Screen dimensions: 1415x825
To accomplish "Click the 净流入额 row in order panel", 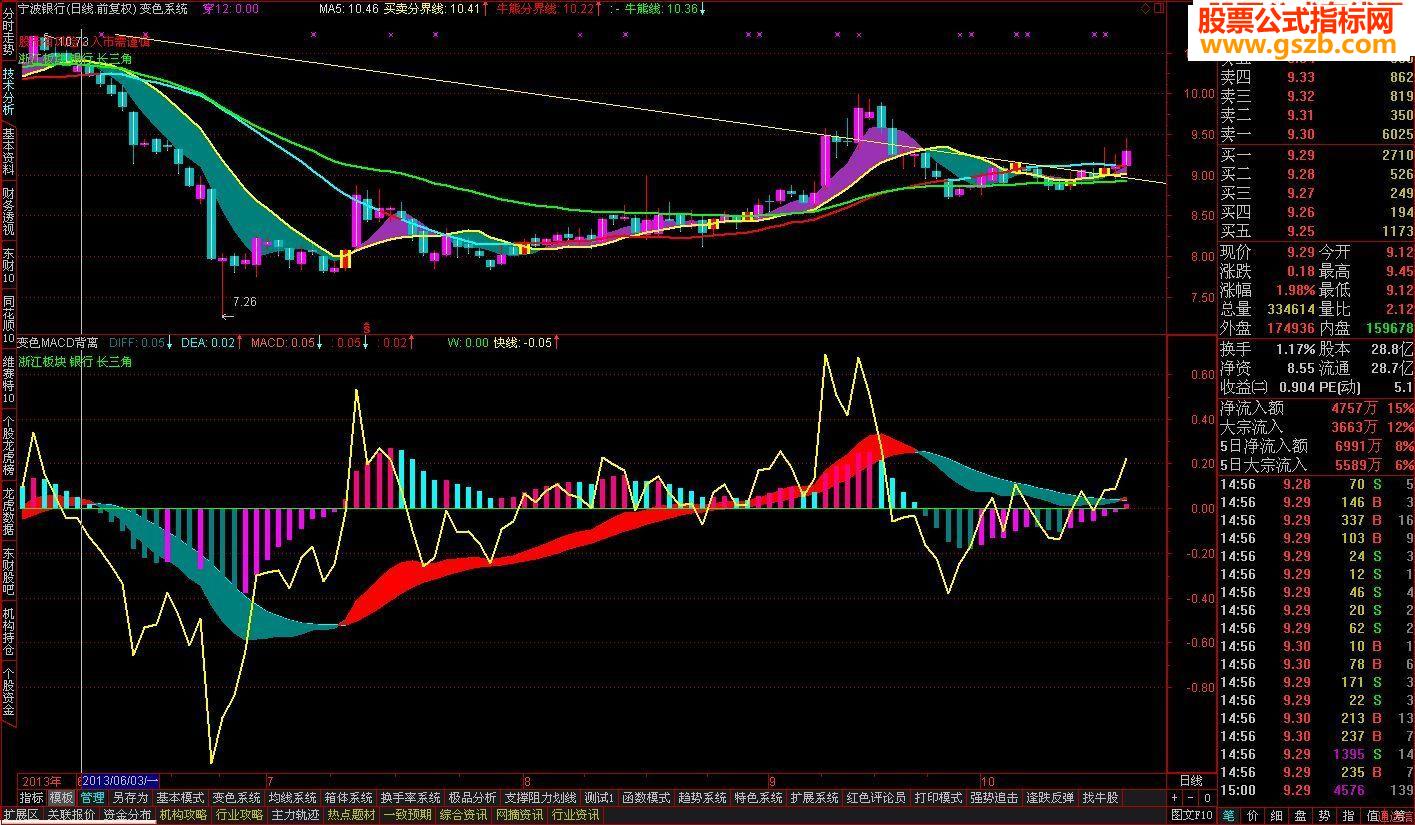I will coord(1316,408).
